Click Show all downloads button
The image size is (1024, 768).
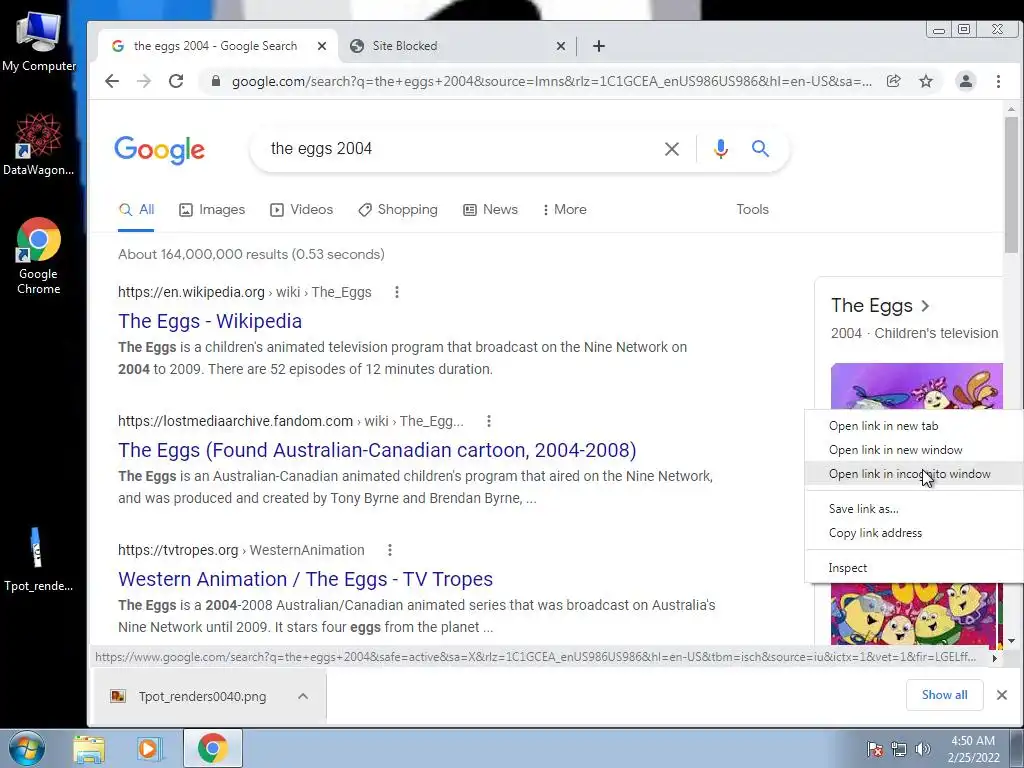(x=944, y=695)
